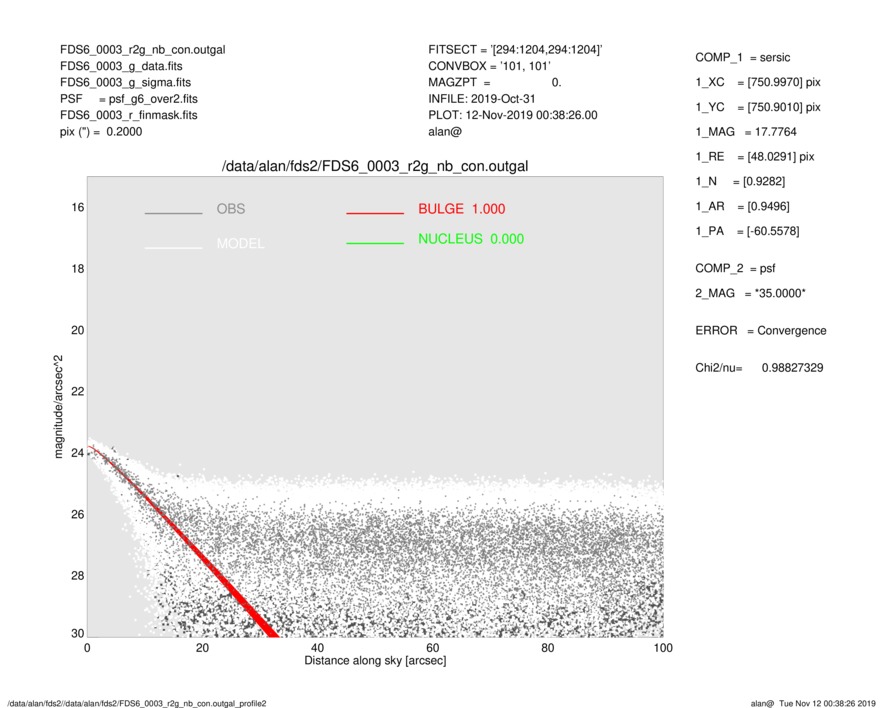
Task: Click the 1_XC = [750.9970] pix value
Action: [x=757, y=82]
